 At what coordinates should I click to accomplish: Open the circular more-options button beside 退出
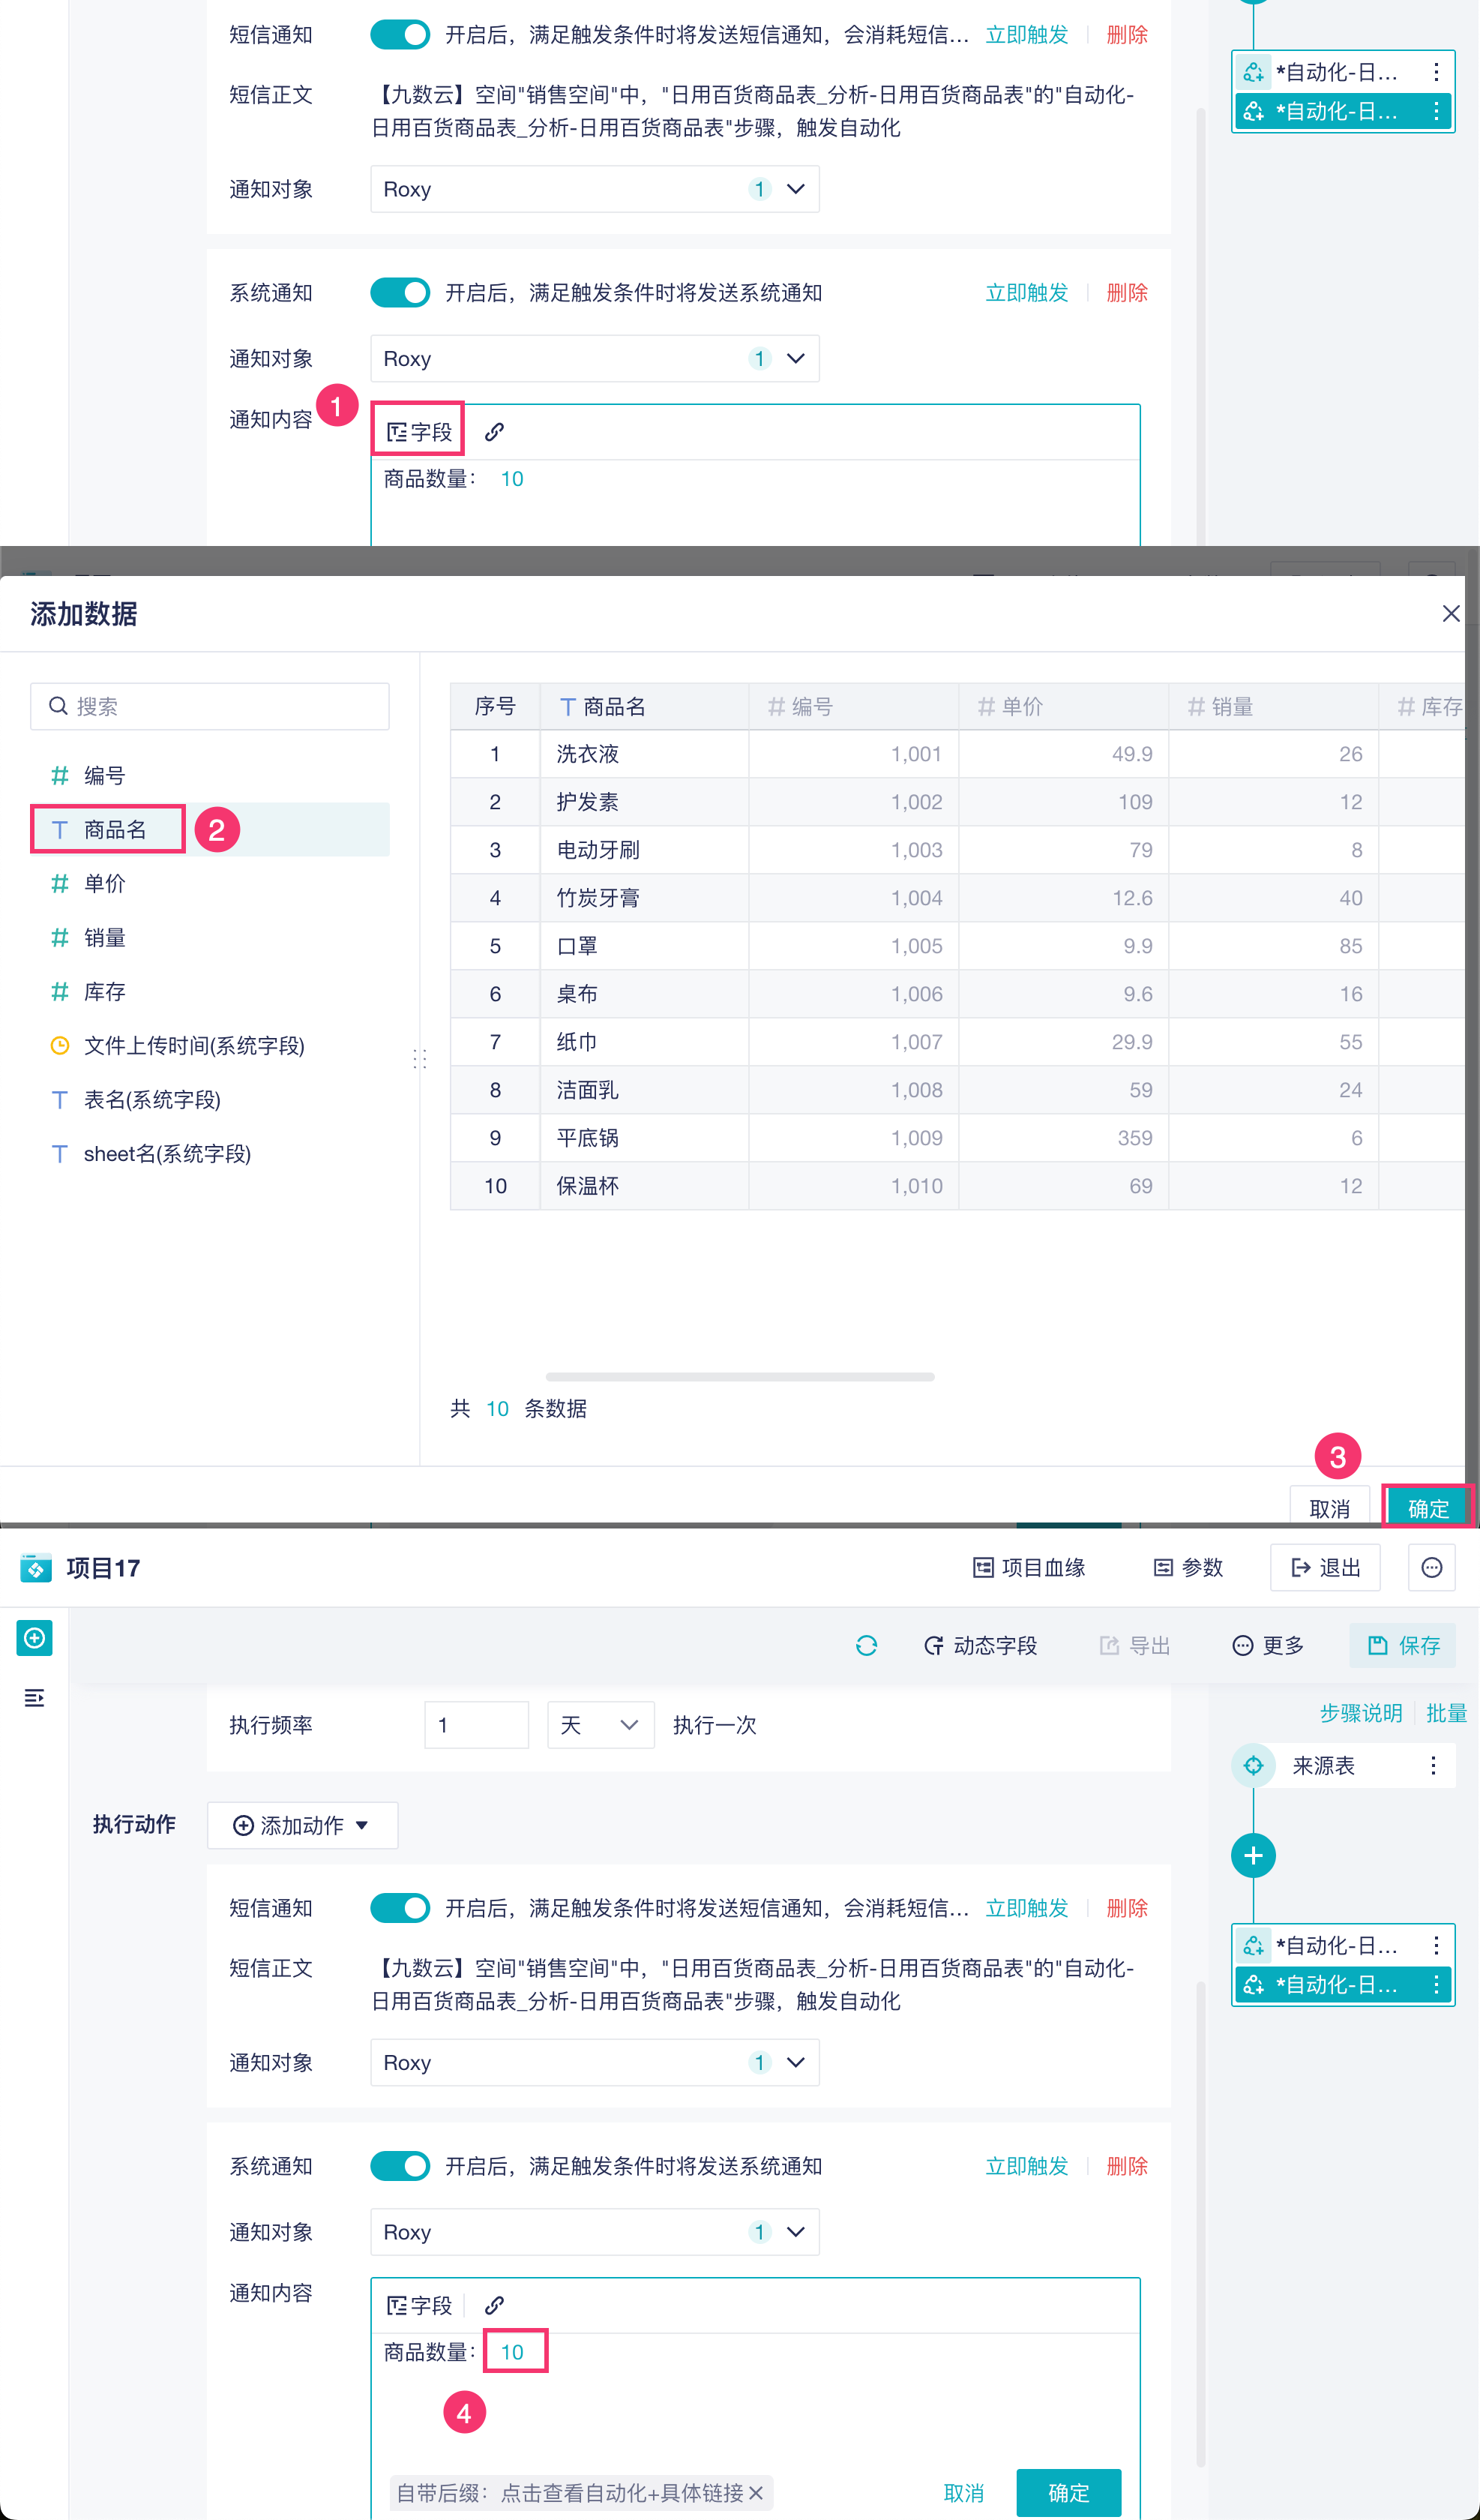click(1431, 1567)
